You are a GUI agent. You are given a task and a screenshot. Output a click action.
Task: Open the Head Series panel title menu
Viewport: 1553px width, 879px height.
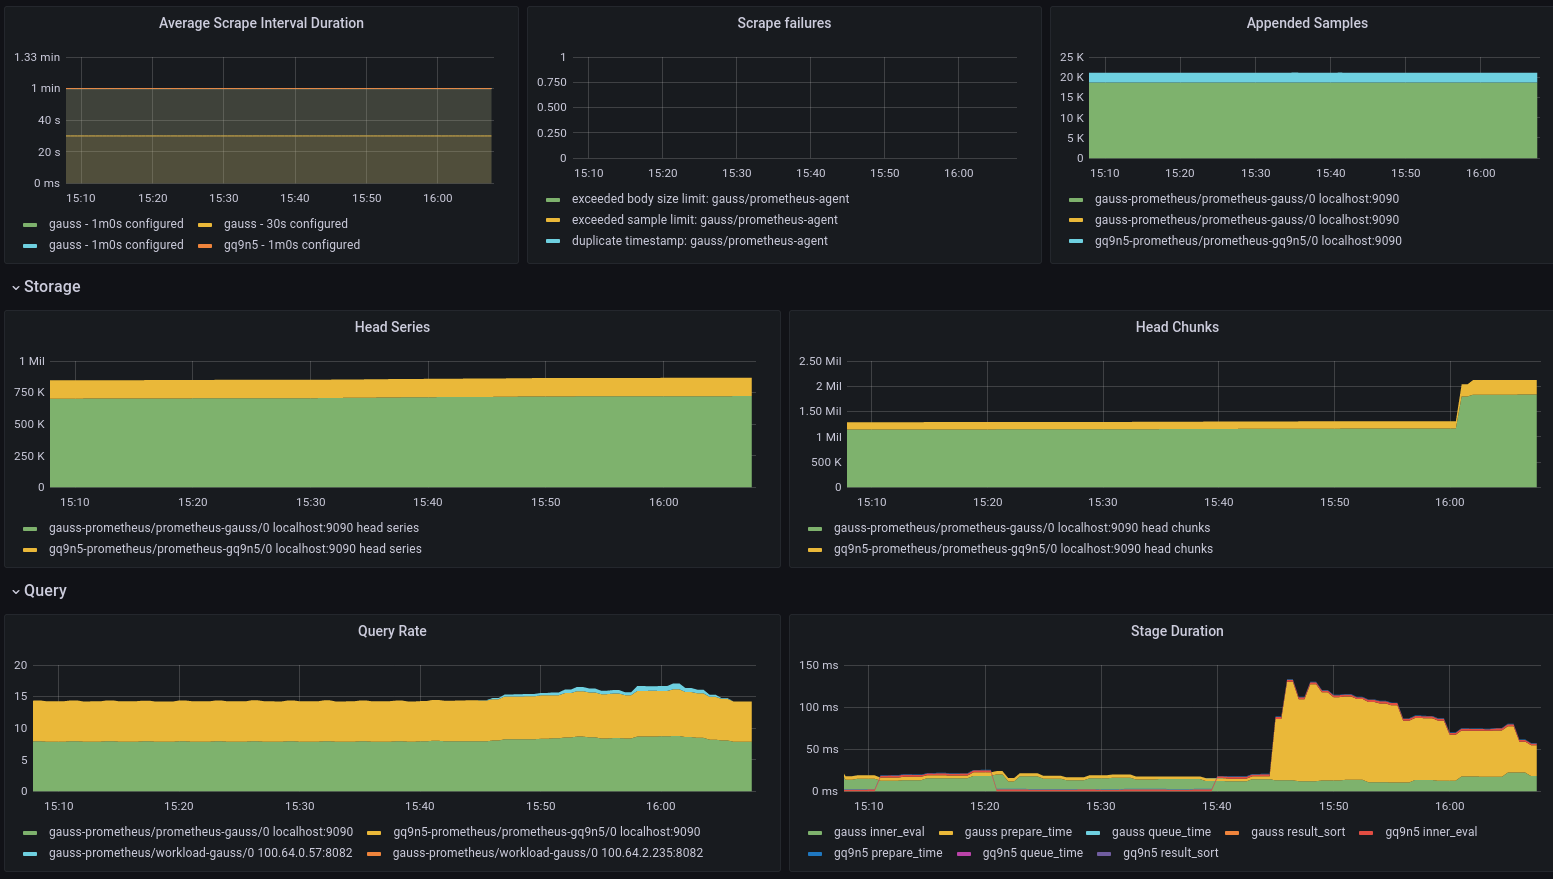click(392, 327)
